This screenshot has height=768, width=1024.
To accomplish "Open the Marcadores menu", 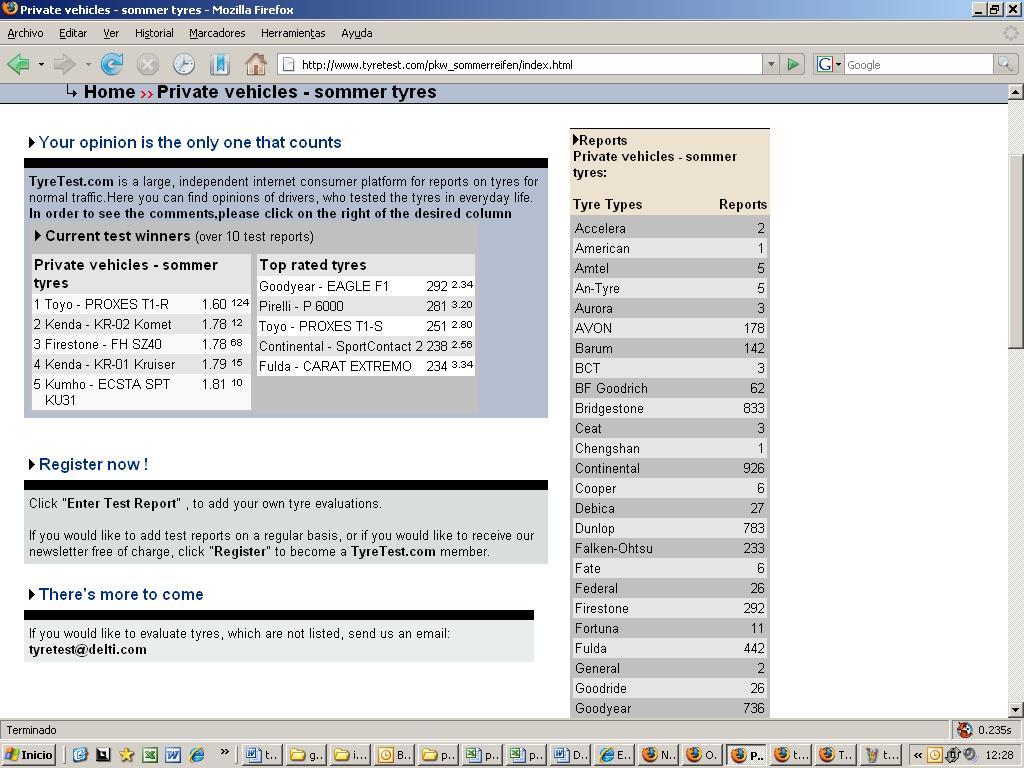I will 217,33.
